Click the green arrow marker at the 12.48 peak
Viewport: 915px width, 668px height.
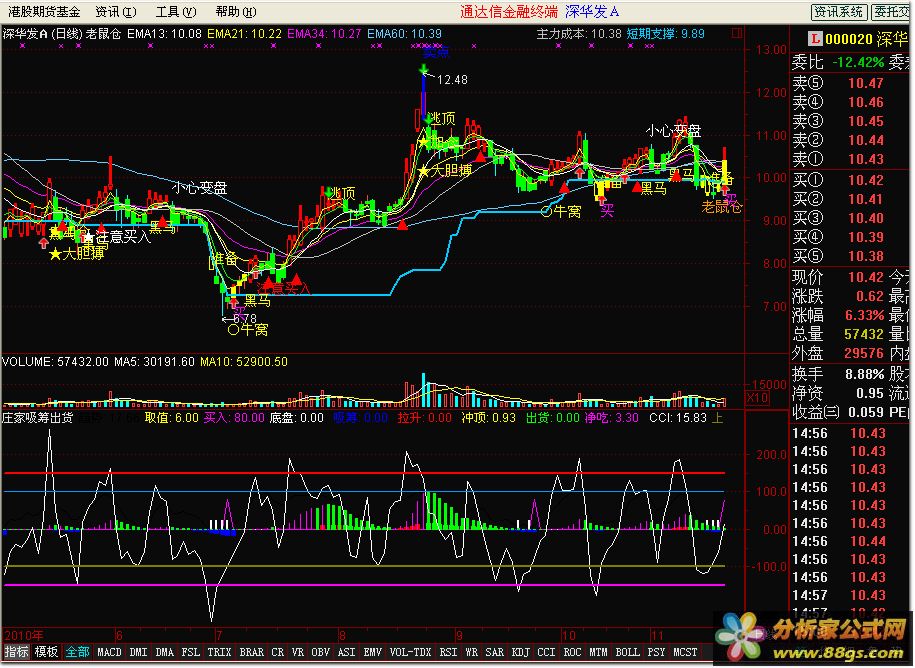point(424,70)
